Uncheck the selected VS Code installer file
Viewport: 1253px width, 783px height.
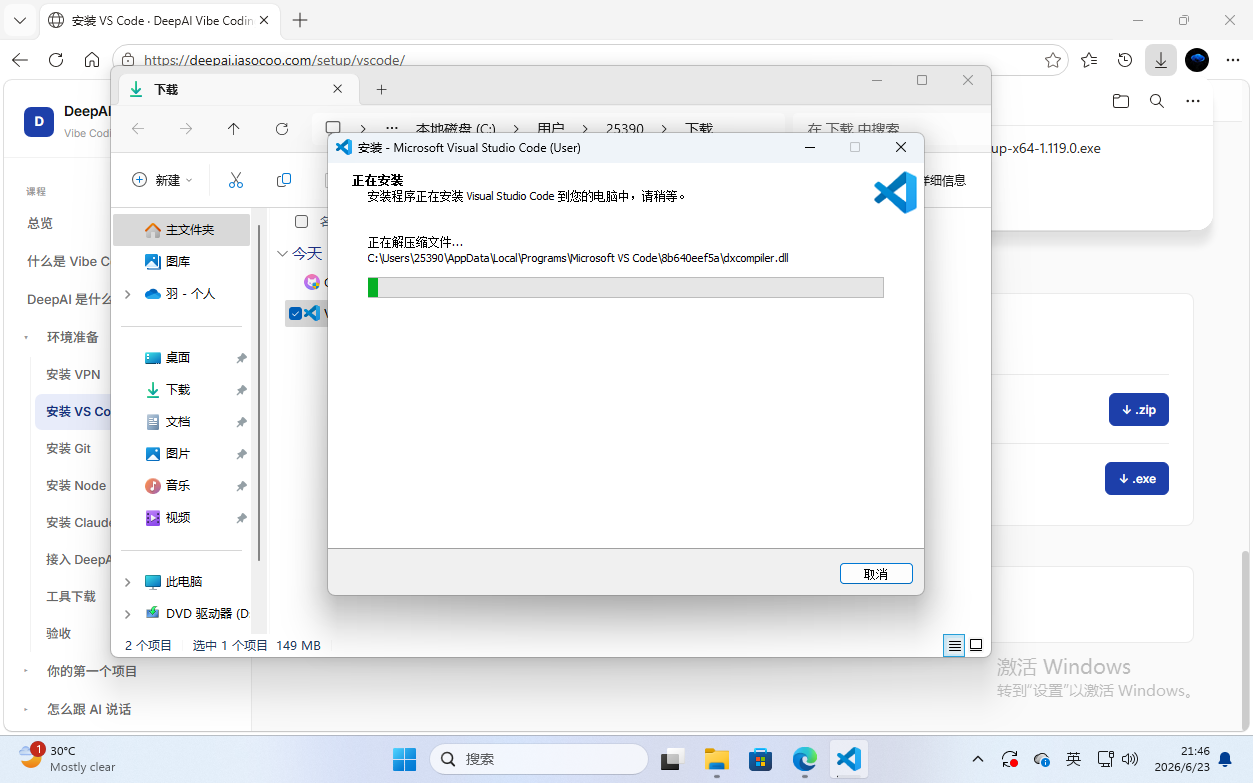(295, 313)
